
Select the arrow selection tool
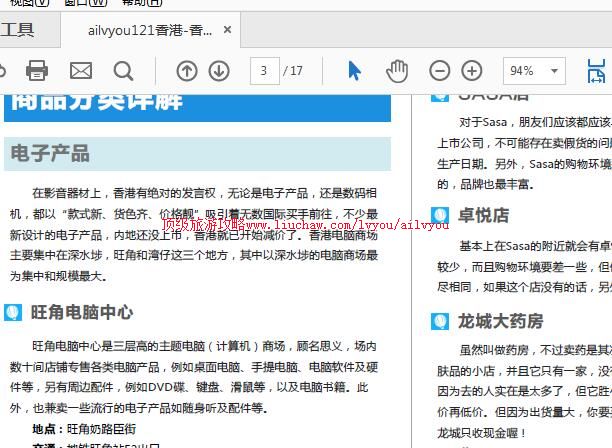(354, 70)
